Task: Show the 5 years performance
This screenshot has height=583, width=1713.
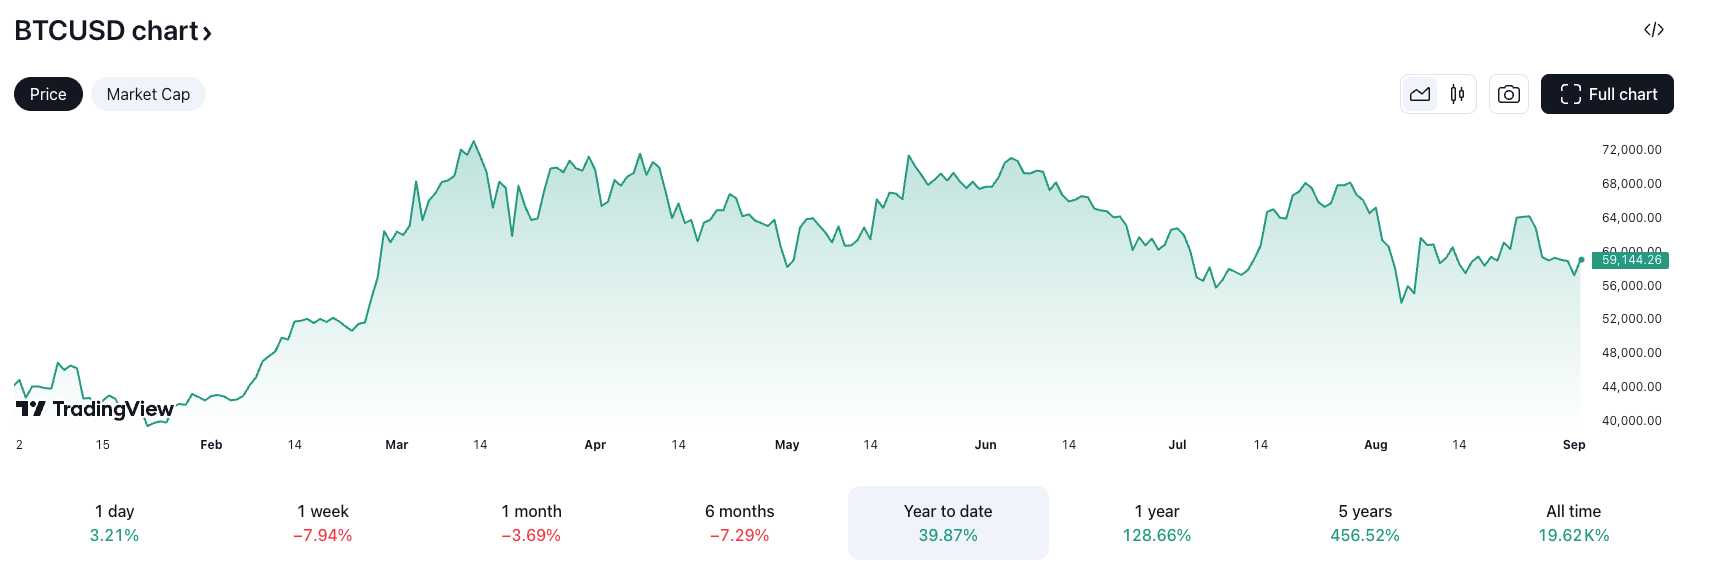Action: click(x=1364, y=523)
